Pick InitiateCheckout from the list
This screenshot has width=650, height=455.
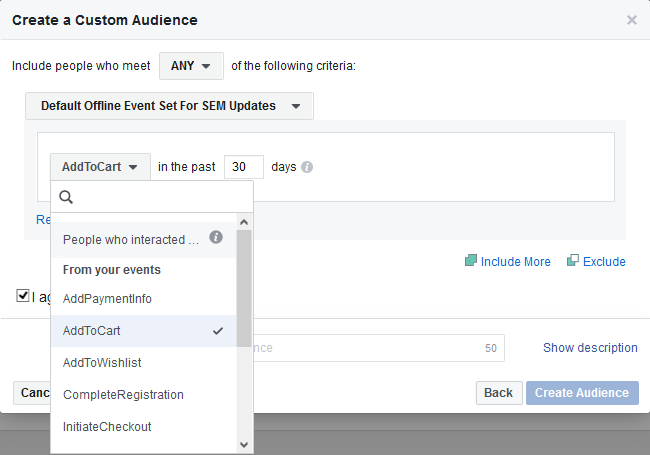click(107, 426)
